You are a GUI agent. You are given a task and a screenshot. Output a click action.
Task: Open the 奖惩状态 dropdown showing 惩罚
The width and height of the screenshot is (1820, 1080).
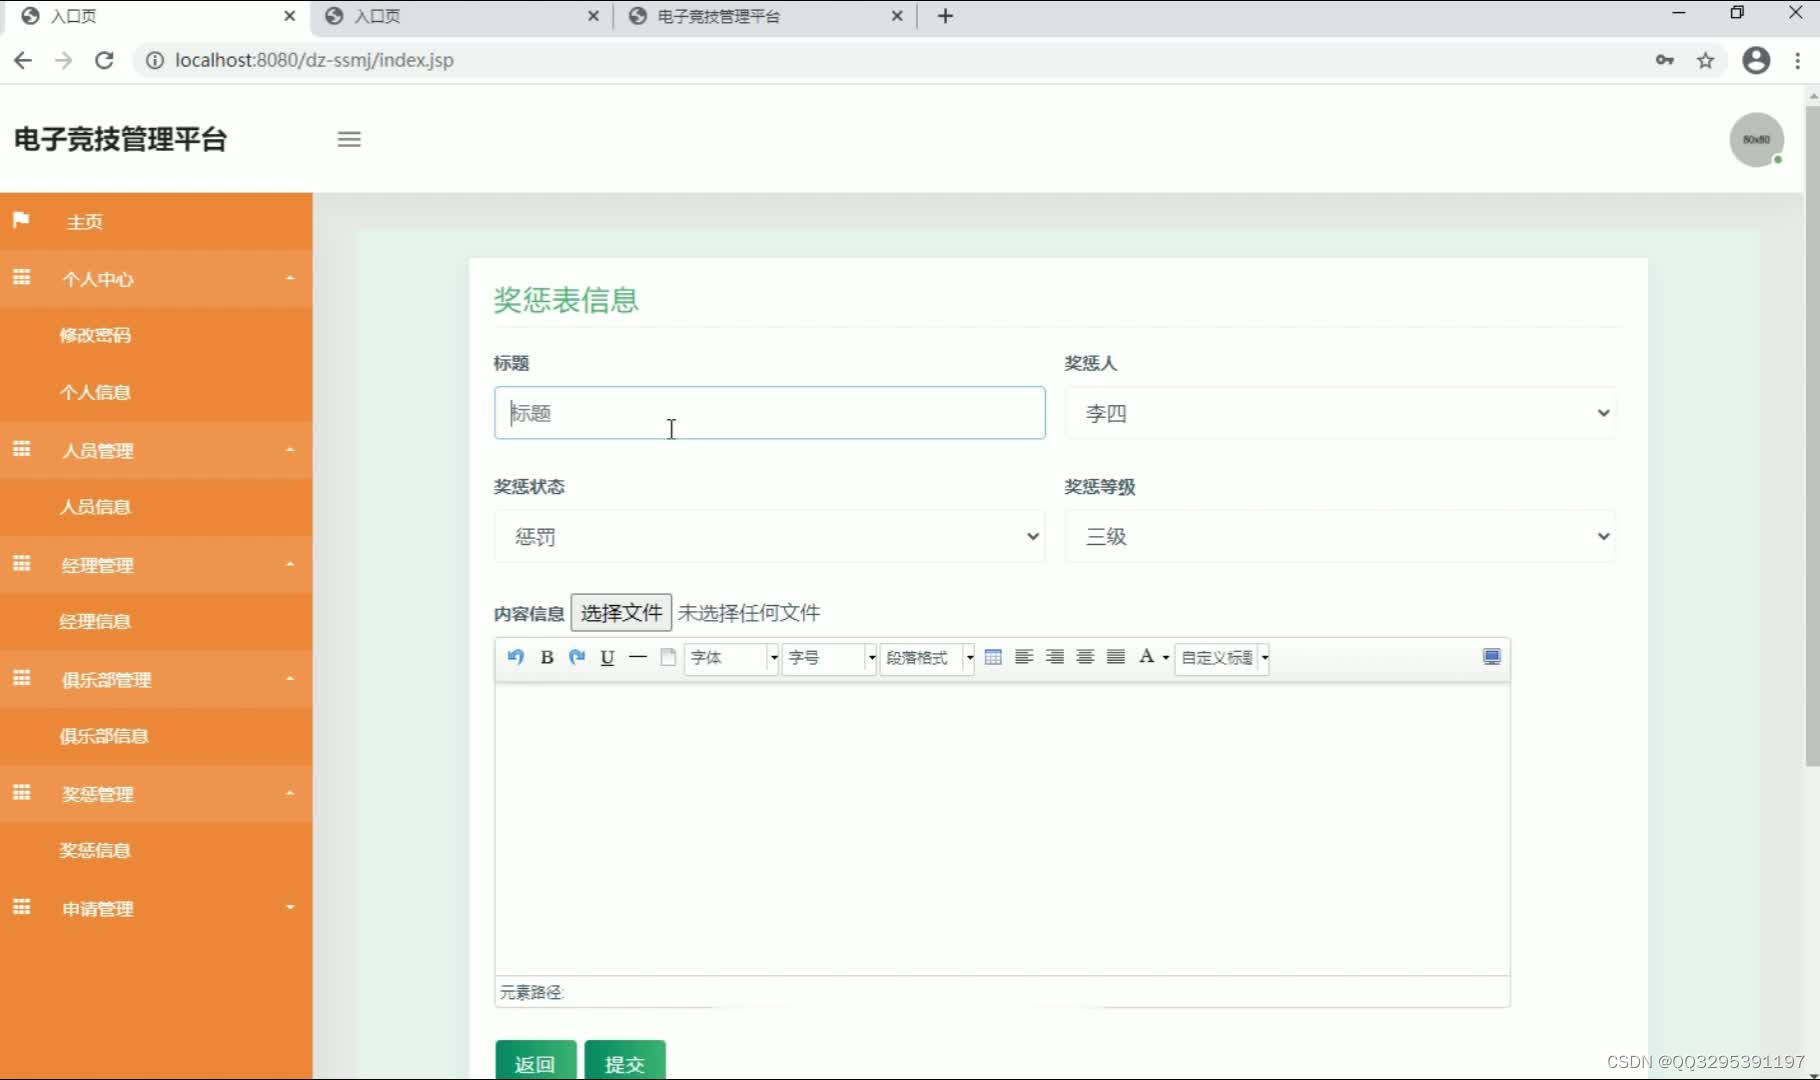pyautogui.click(x=769, y=537)
